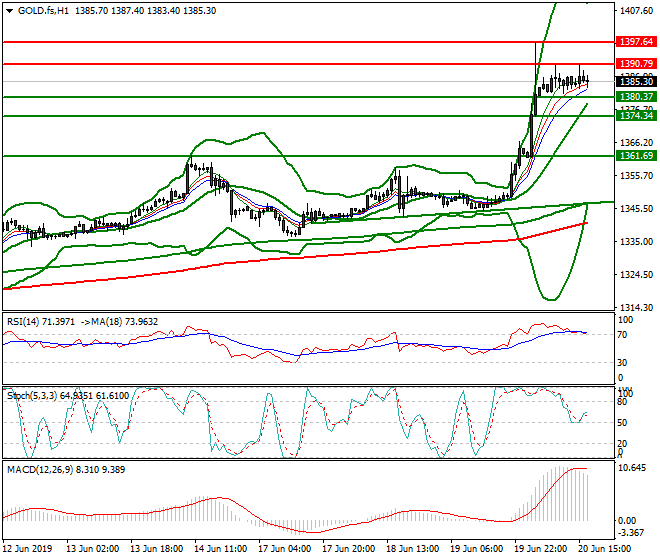Click the 1314.30 price scale value
This screenshot has height=560, width=660.
[x=636, y=307]
